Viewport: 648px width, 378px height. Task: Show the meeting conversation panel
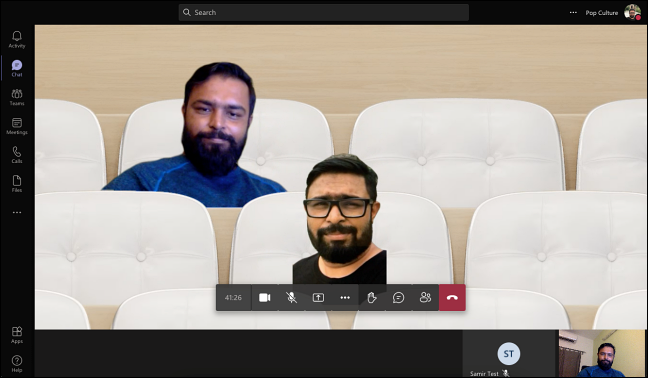(398, 297)
